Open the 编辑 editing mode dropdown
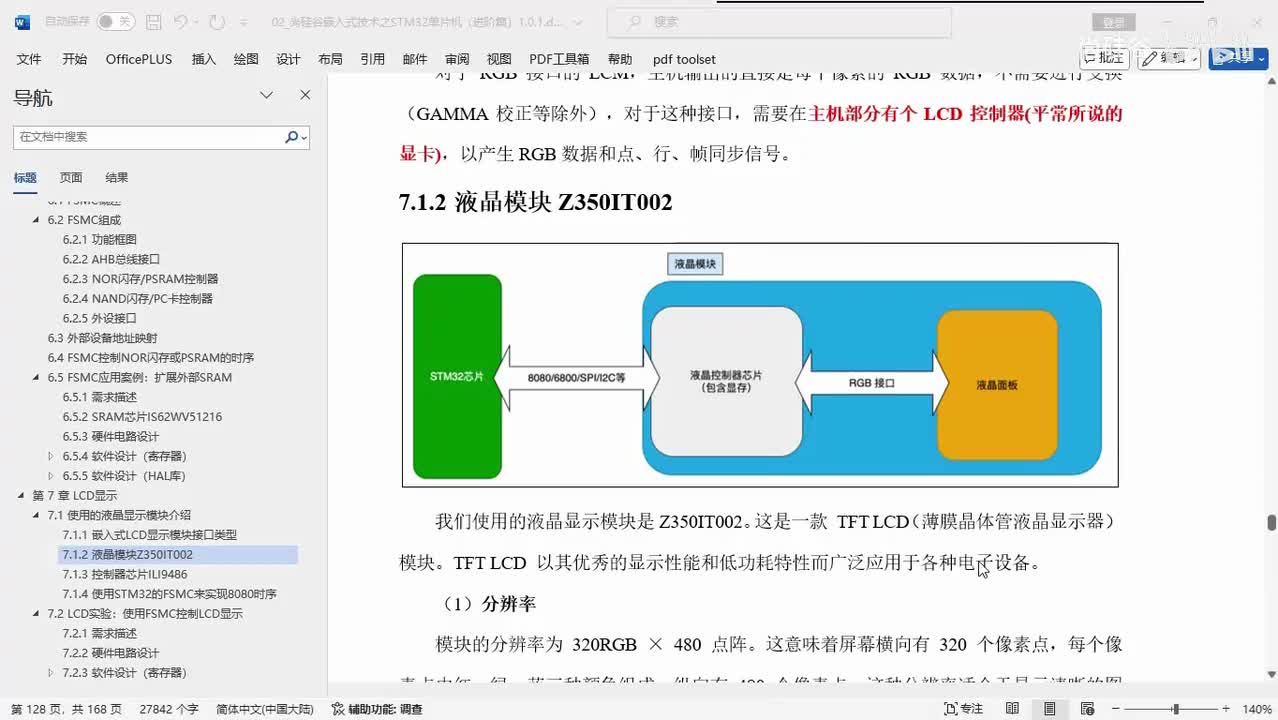 (1170, 58)
